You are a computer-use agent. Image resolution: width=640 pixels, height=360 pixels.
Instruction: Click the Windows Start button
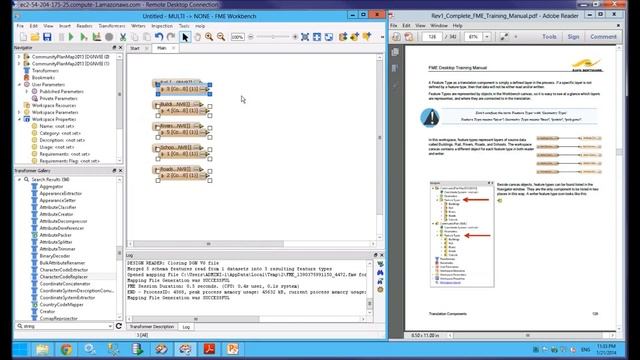pos(20,349)
